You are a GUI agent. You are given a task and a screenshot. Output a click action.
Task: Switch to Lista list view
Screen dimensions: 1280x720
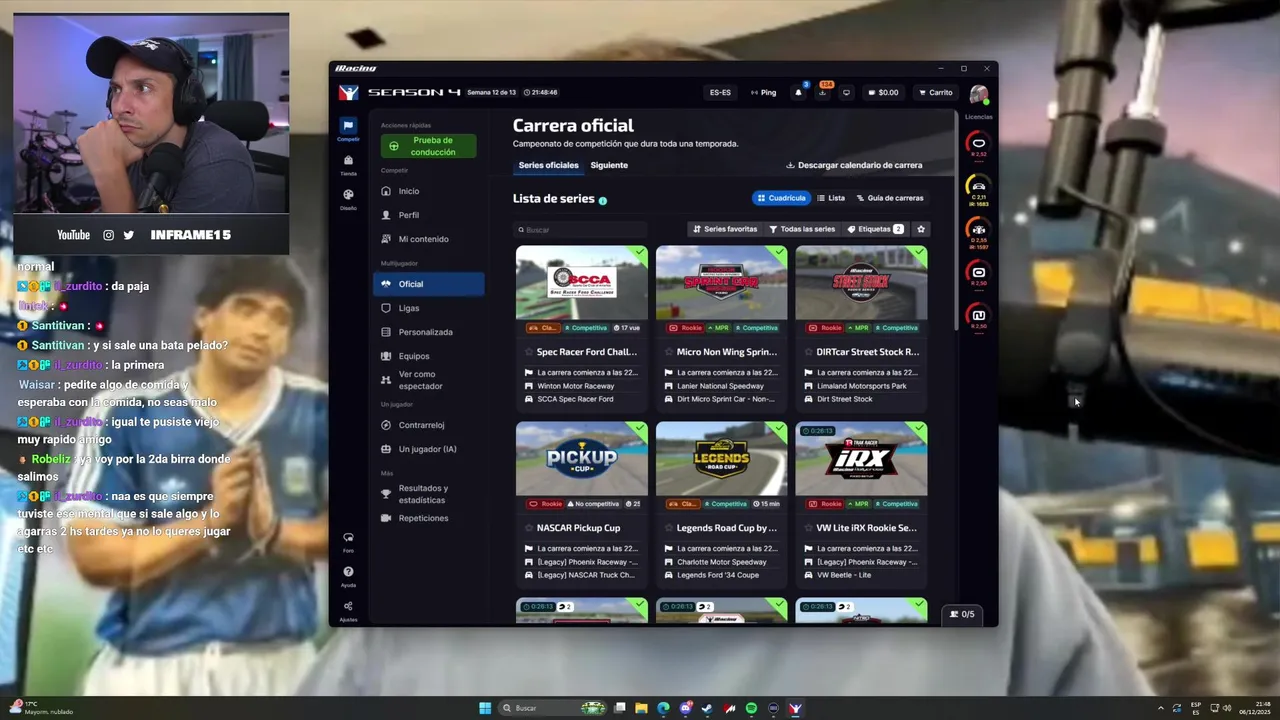pos(831,198)
